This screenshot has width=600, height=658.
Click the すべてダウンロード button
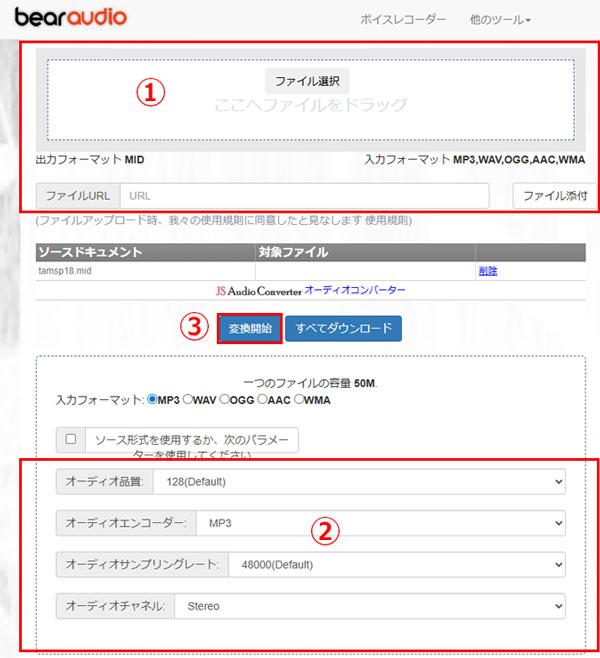pos(343,328)
